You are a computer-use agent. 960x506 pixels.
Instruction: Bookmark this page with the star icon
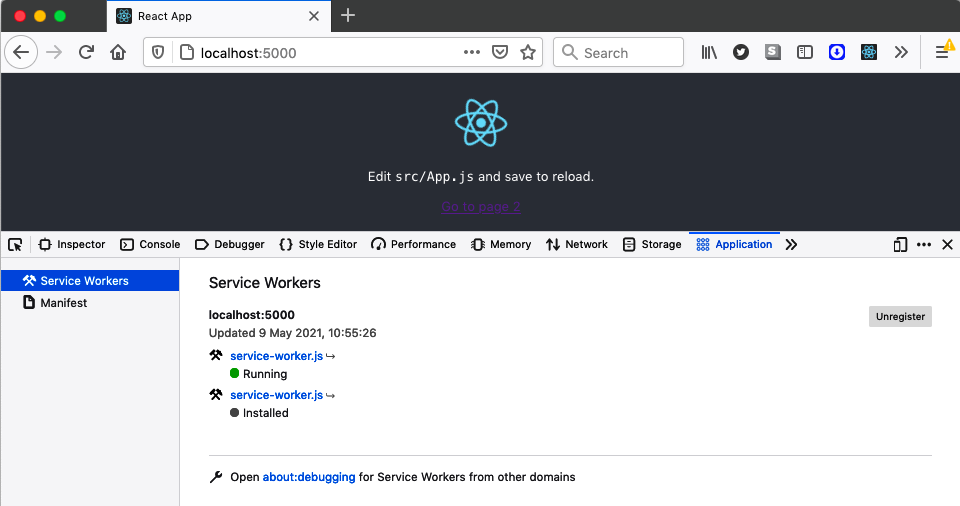pos(528,53)
